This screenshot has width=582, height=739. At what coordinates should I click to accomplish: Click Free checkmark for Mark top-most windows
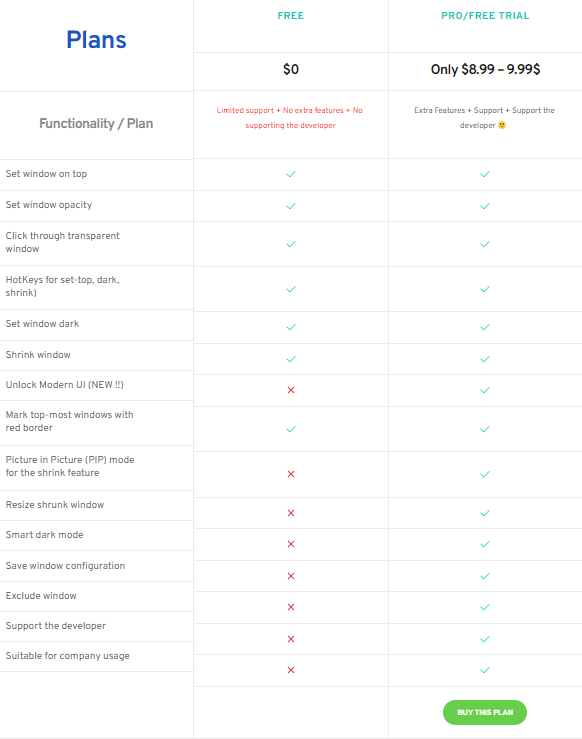pos(291,429)
